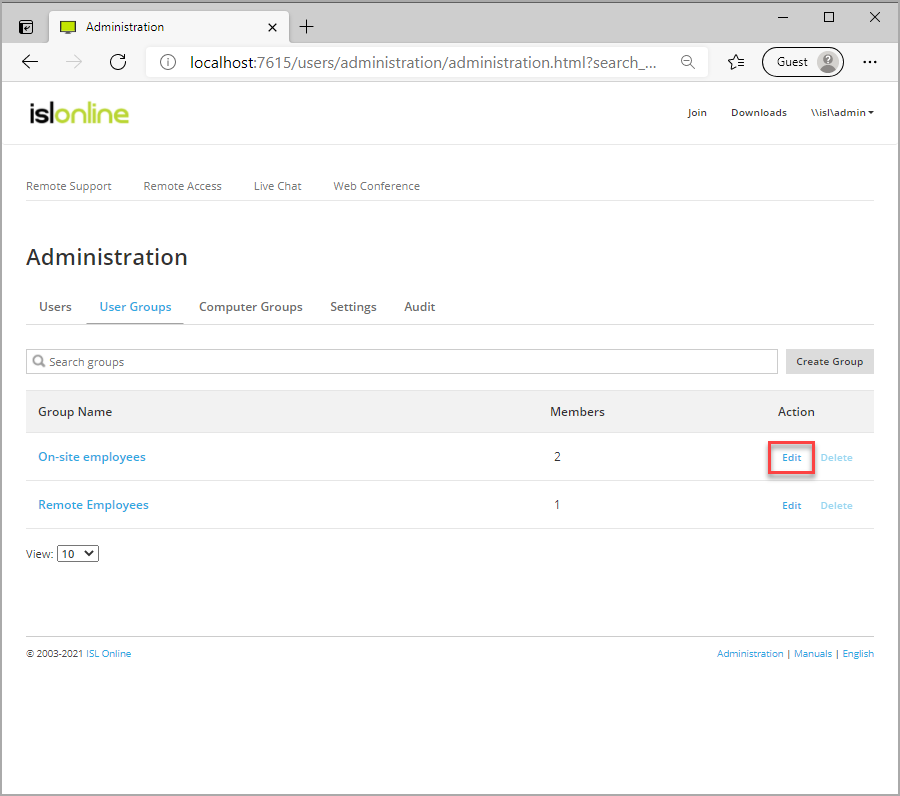Image resolution: width=900 pixels, height=796 pixels.
Task: Minimize the browser window
Action: click(783, 17)
